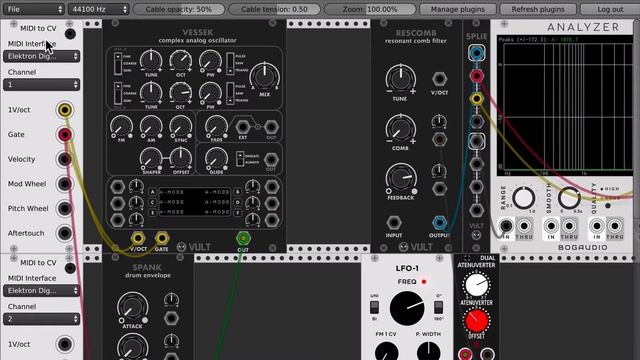This screenshot has height=360, width=640.
Task: Adjust the Zoom 100% slider
Action: click(x=370, y=9)
